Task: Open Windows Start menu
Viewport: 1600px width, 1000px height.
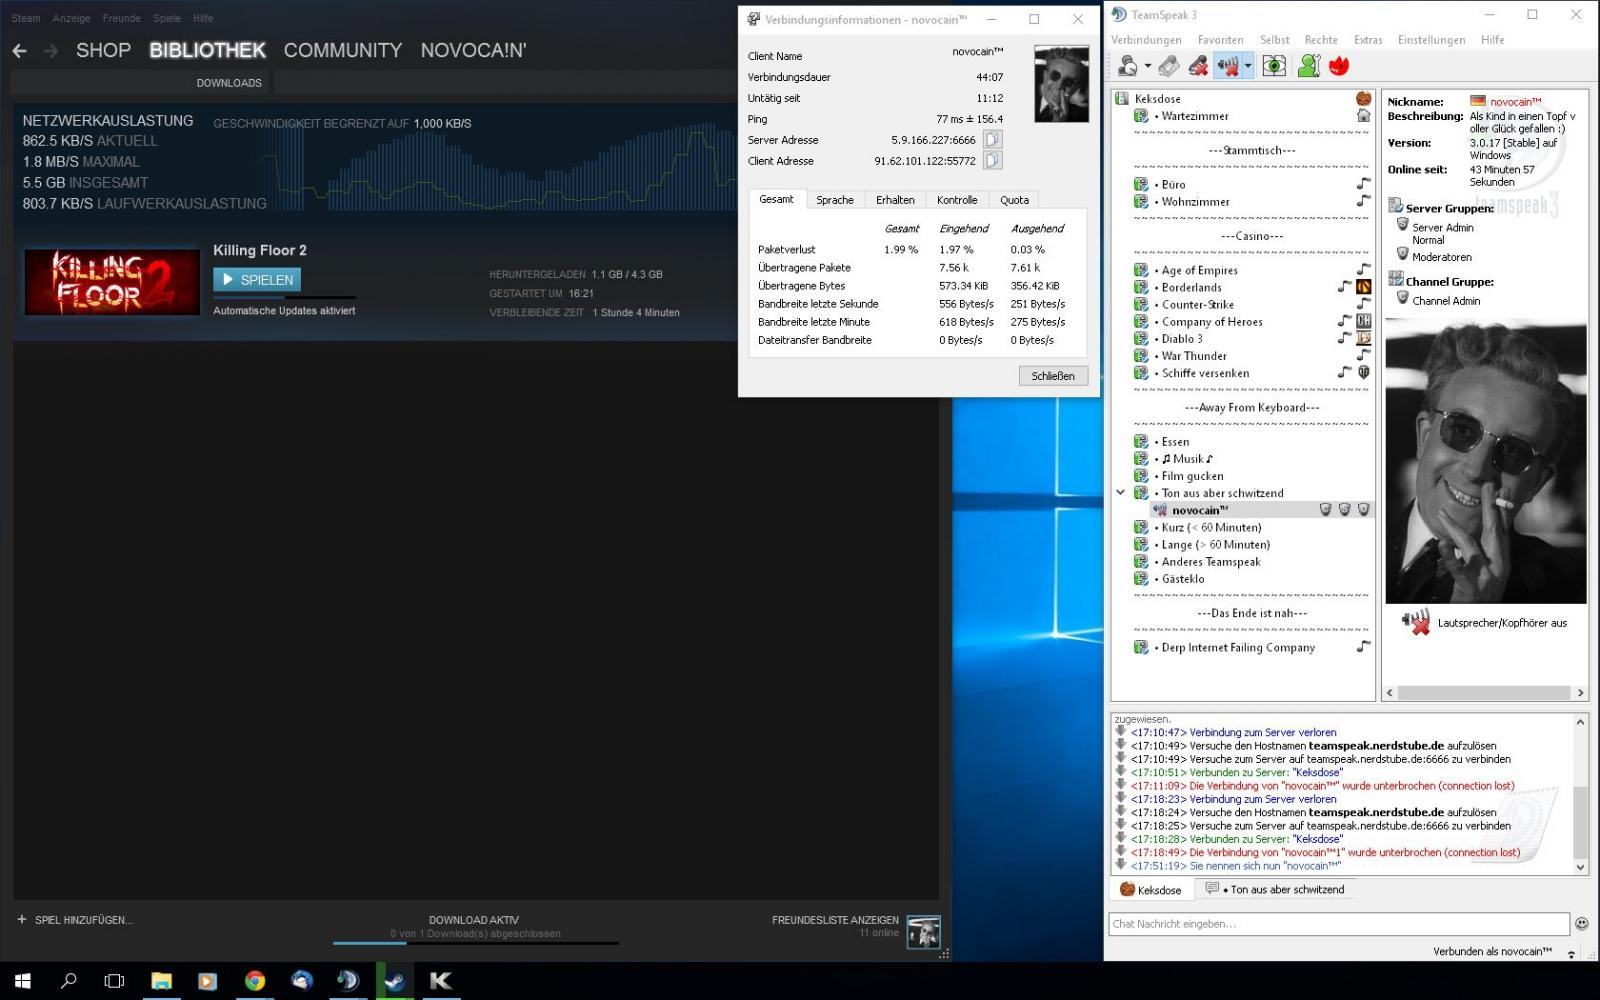Action: (22, 981)
